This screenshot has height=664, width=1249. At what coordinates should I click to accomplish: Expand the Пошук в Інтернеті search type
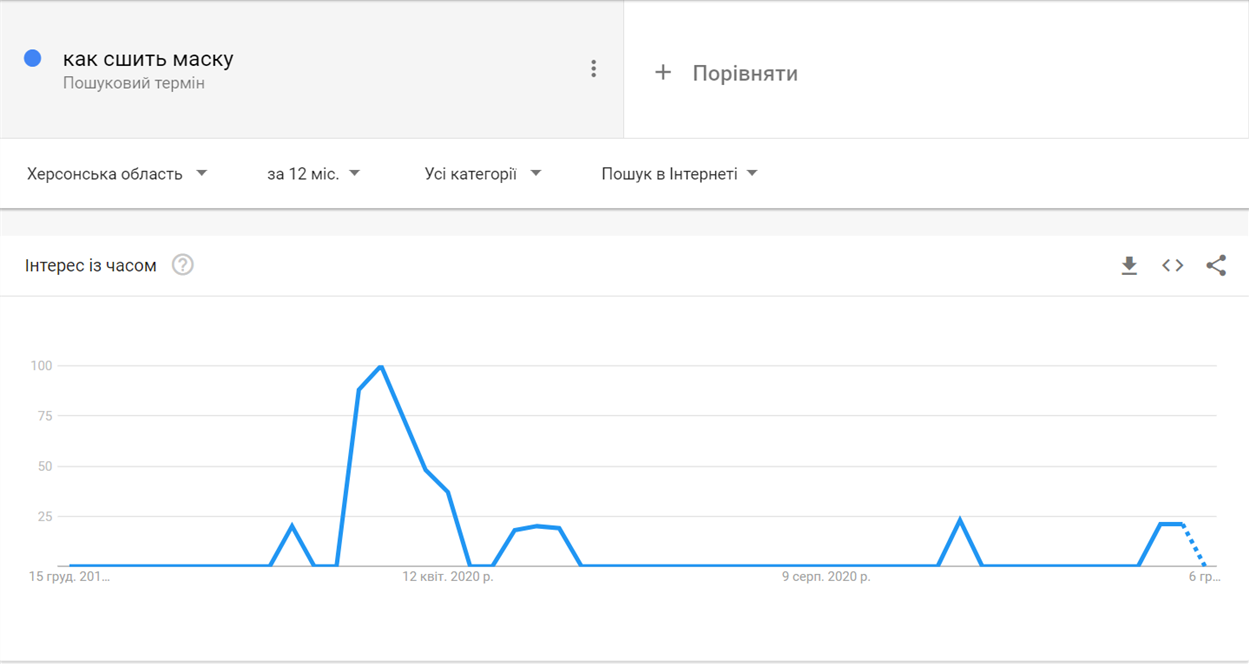click(x=679, y=174)
